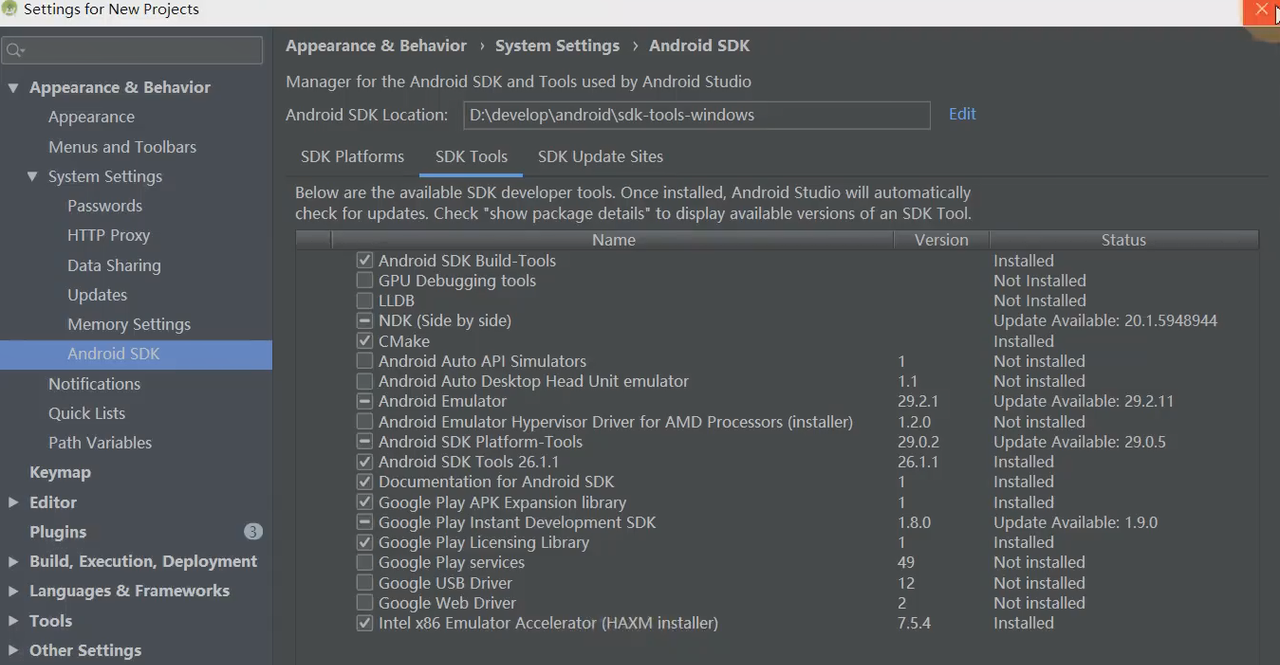
Task: Open the SDK Update Sites tab
Action: [600, 157]
